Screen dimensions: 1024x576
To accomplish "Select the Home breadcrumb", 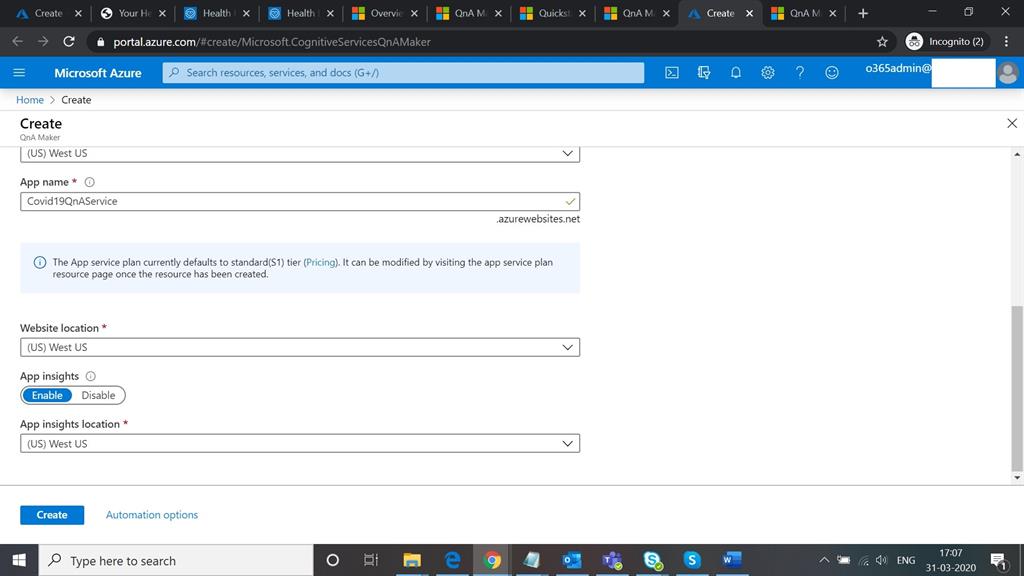I will pyautogui.click(x=29, y=100).
